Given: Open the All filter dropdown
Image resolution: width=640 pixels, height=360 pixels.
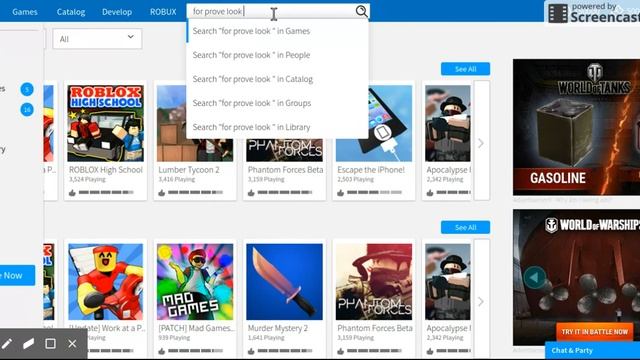Looking at the screenshot, I should click(x=97, y=39).
